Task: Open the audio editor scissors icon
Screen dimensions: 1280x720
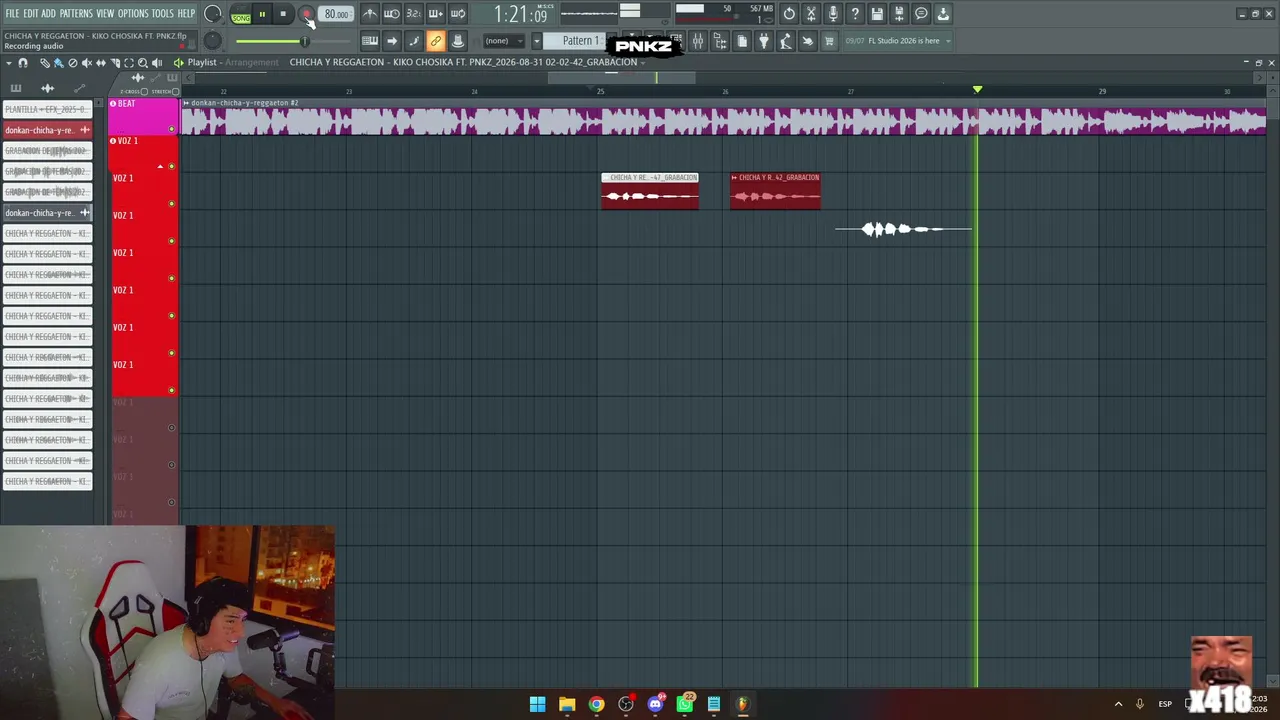Action: (x=811, y=14)
